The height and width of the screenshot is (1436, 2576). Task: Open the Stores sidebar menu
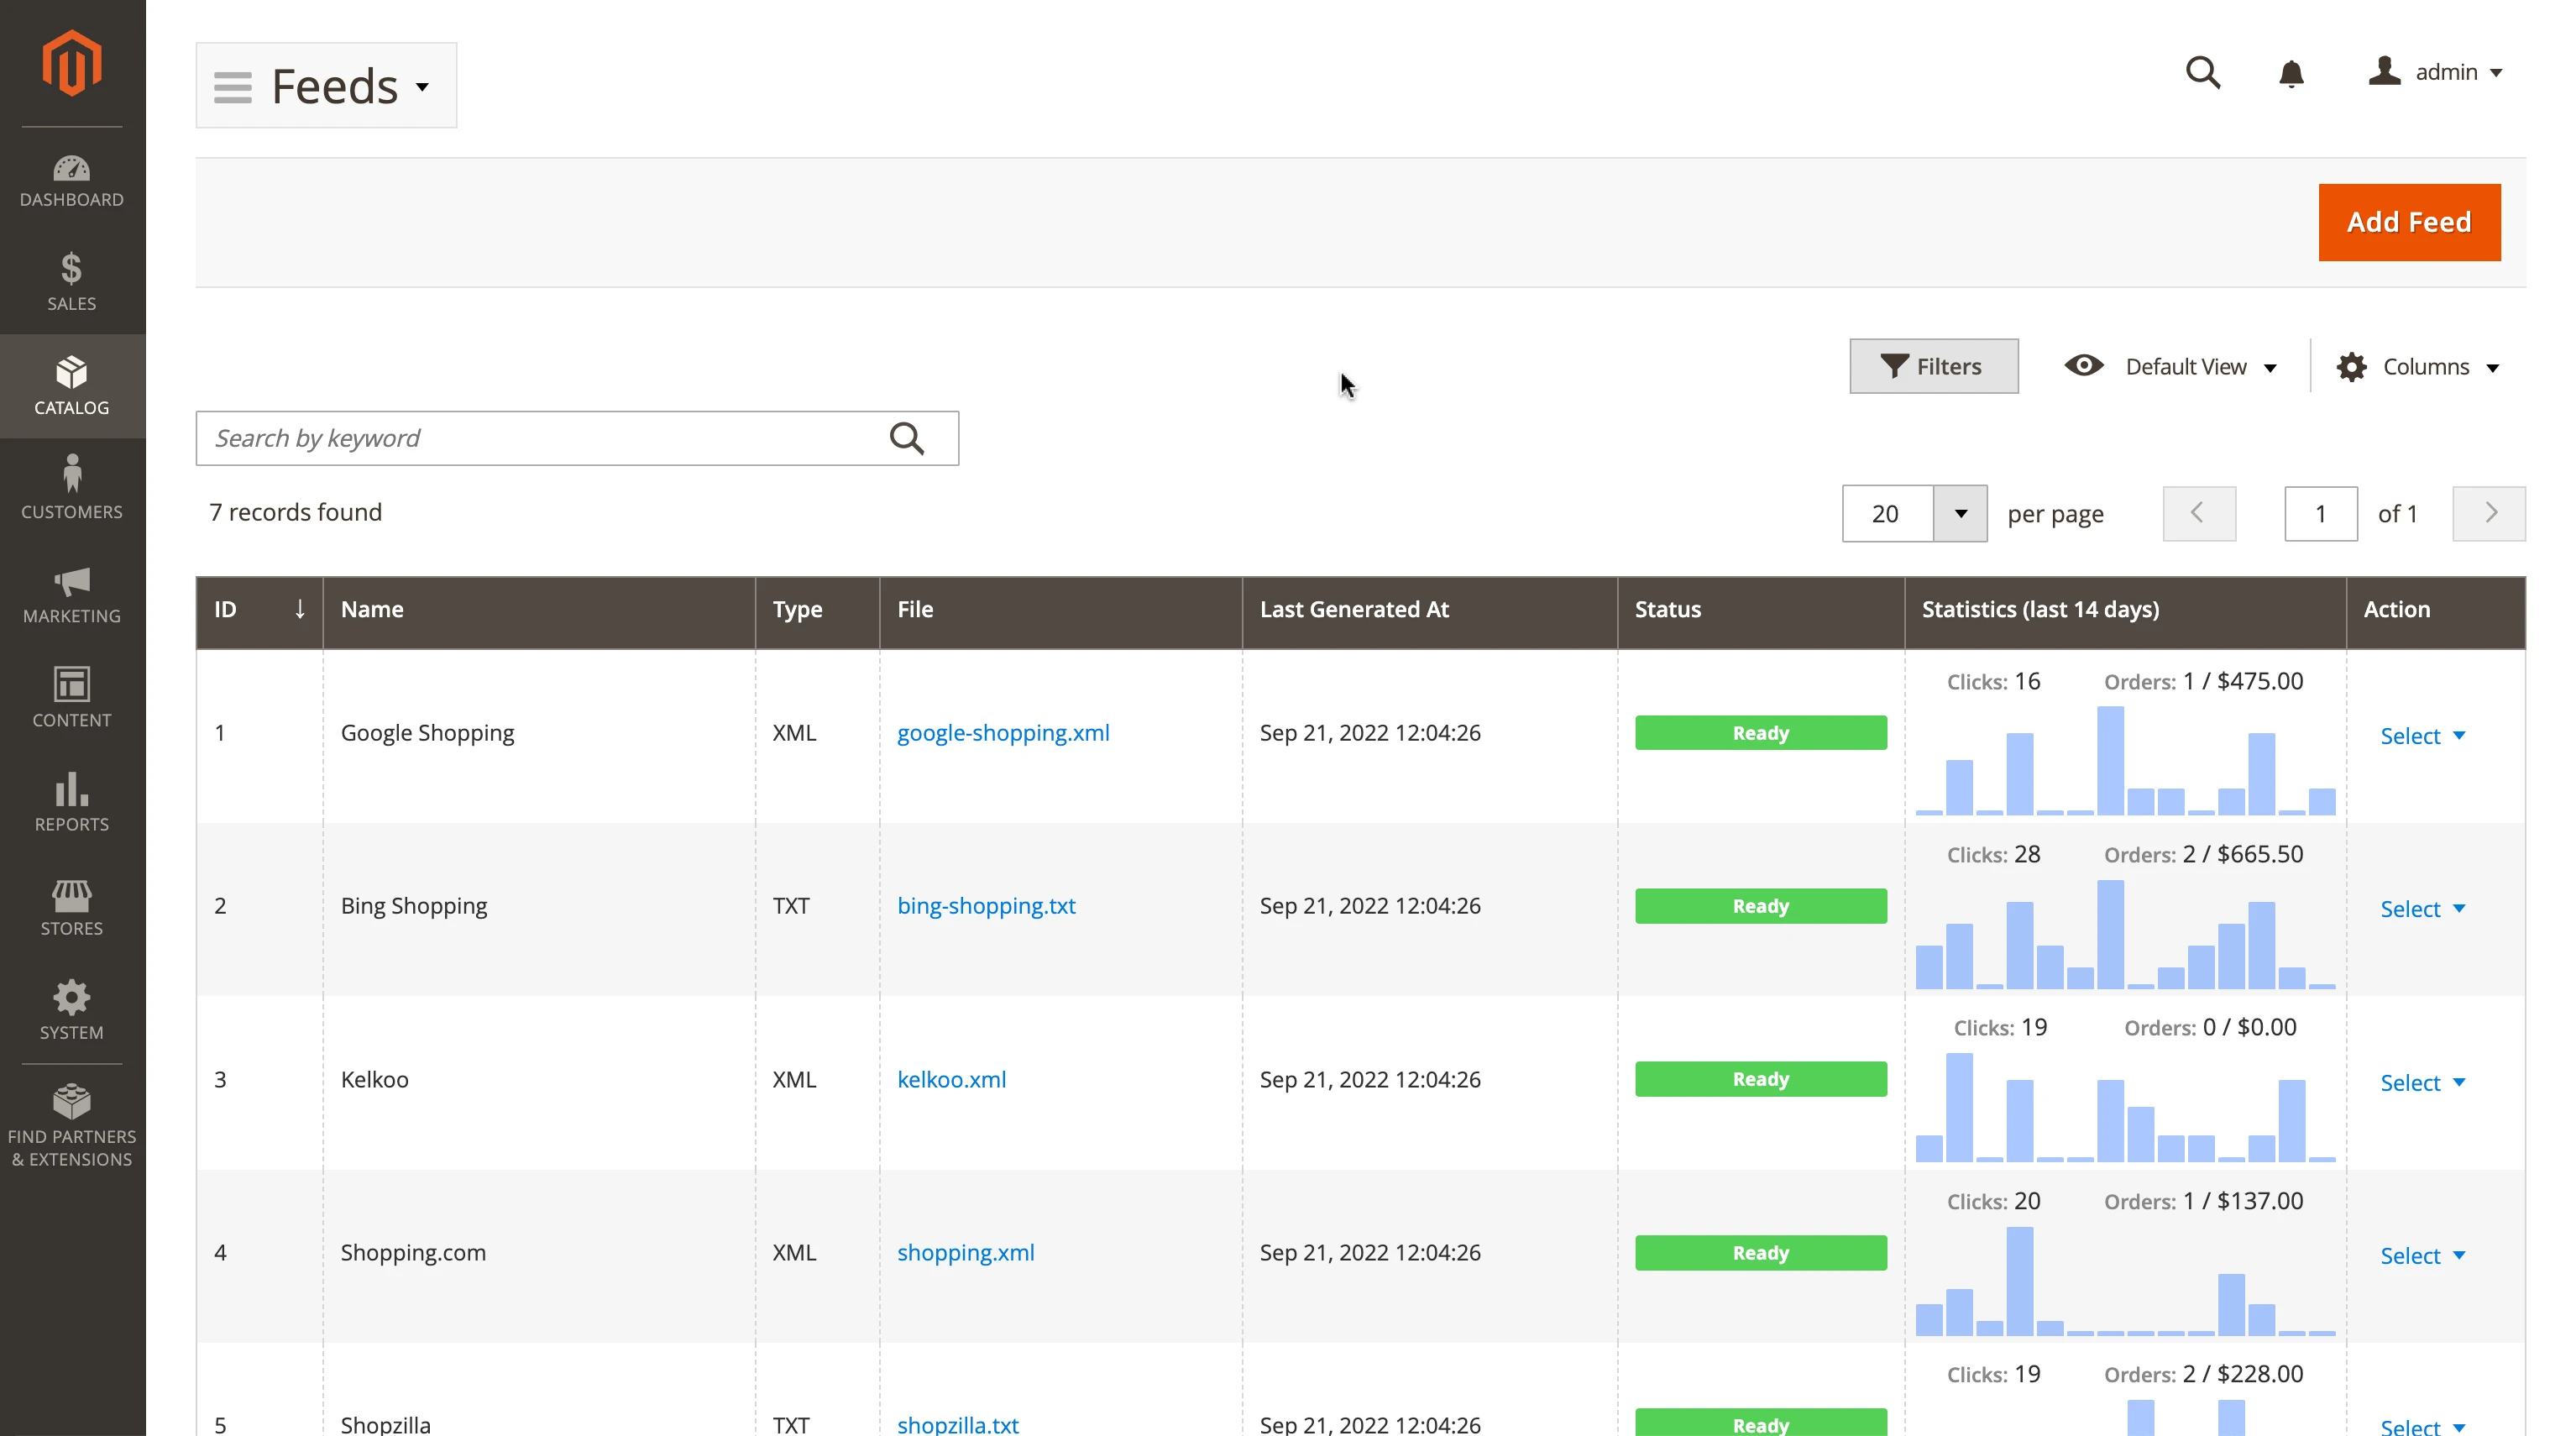coord(72,906)
